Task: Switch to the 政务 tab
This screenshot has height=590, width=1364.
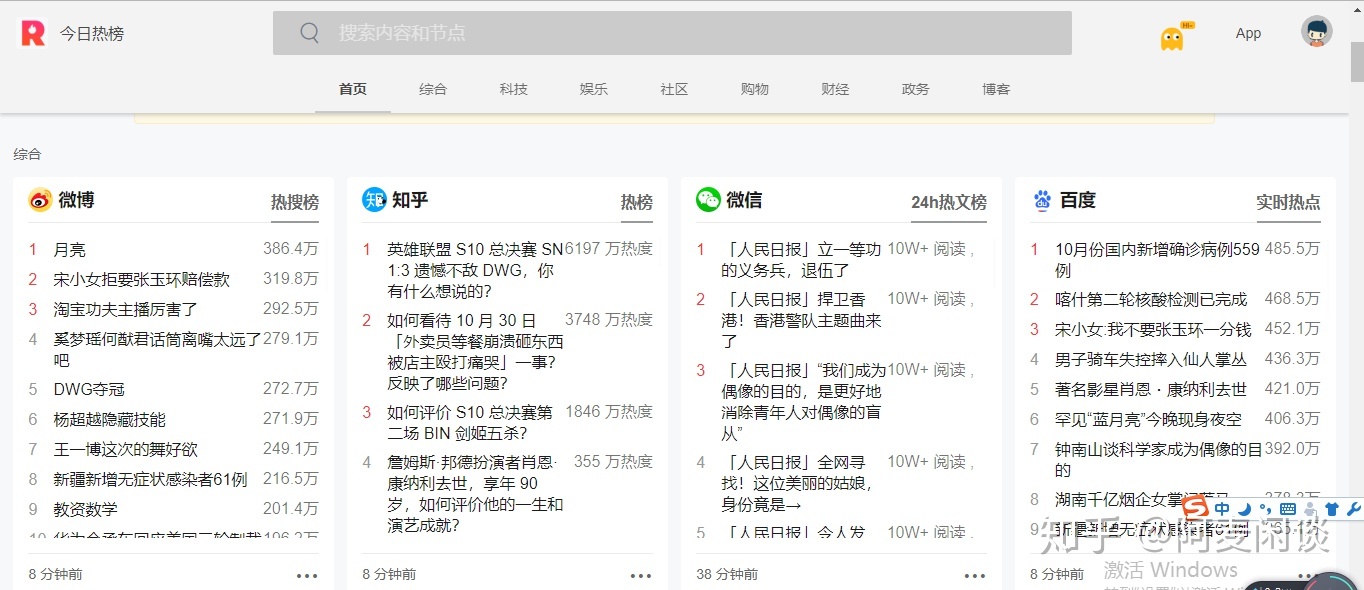Action: (x=915, y=89)
